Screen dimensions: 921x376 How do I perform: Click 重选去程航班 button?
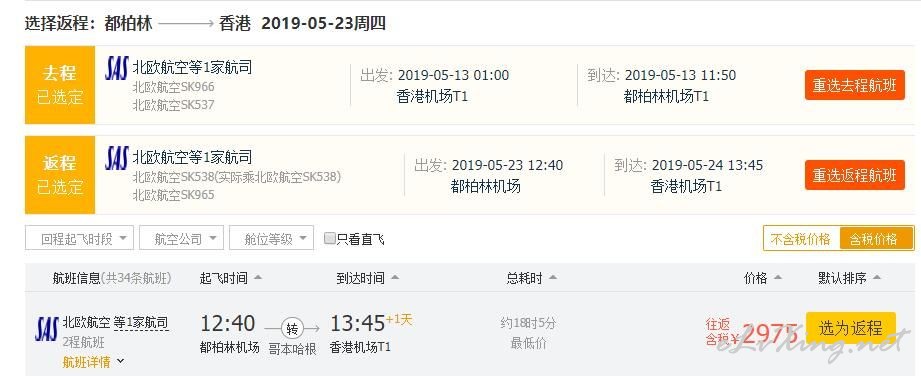[855, 85]
